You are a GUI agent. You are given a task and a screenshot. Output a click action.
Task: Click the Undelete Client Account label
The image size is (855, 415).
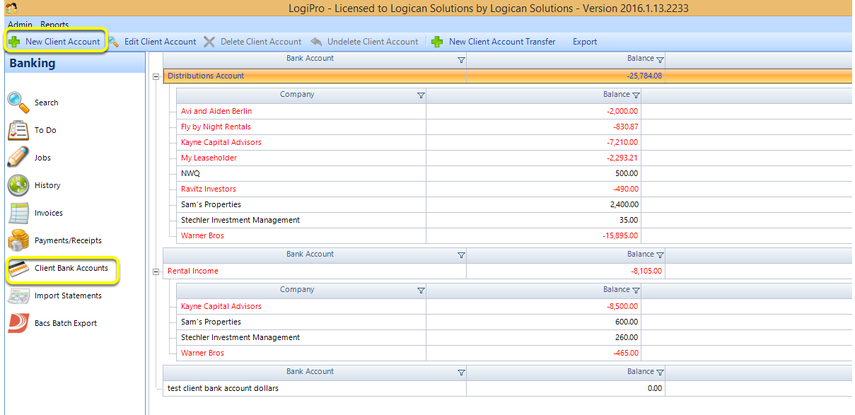372,42
